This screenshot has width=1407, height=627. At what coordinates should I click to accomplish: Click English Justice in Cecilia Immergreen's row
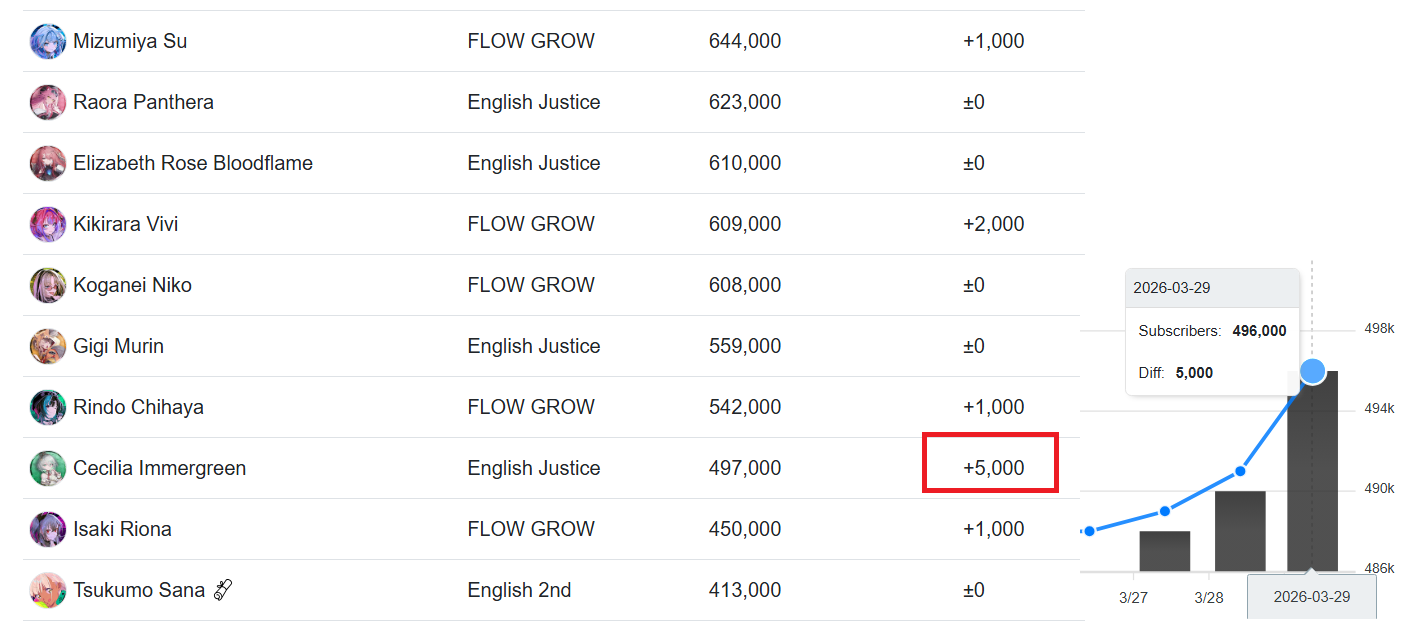point(534,469)
